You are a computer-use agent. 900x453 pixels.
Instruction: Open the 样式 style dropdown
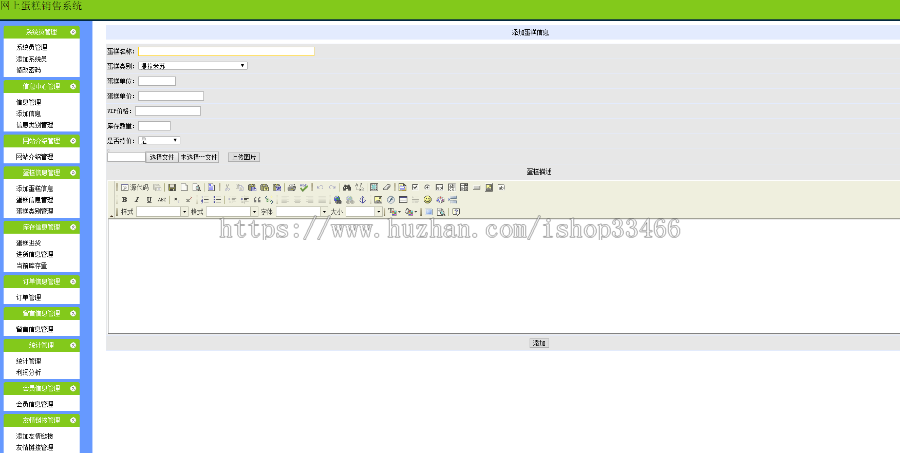(x=162, y=212)
